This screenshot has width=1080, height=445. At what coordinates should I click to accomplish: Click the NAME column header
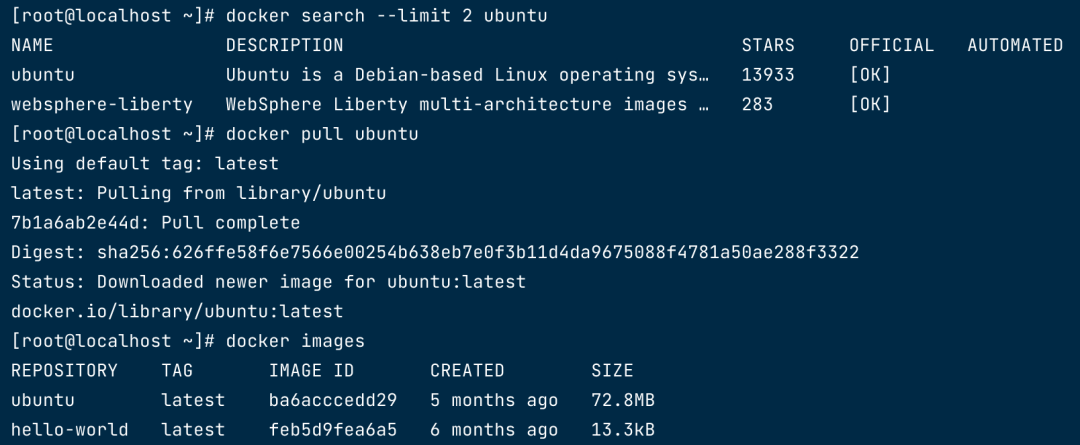point(32,45)
